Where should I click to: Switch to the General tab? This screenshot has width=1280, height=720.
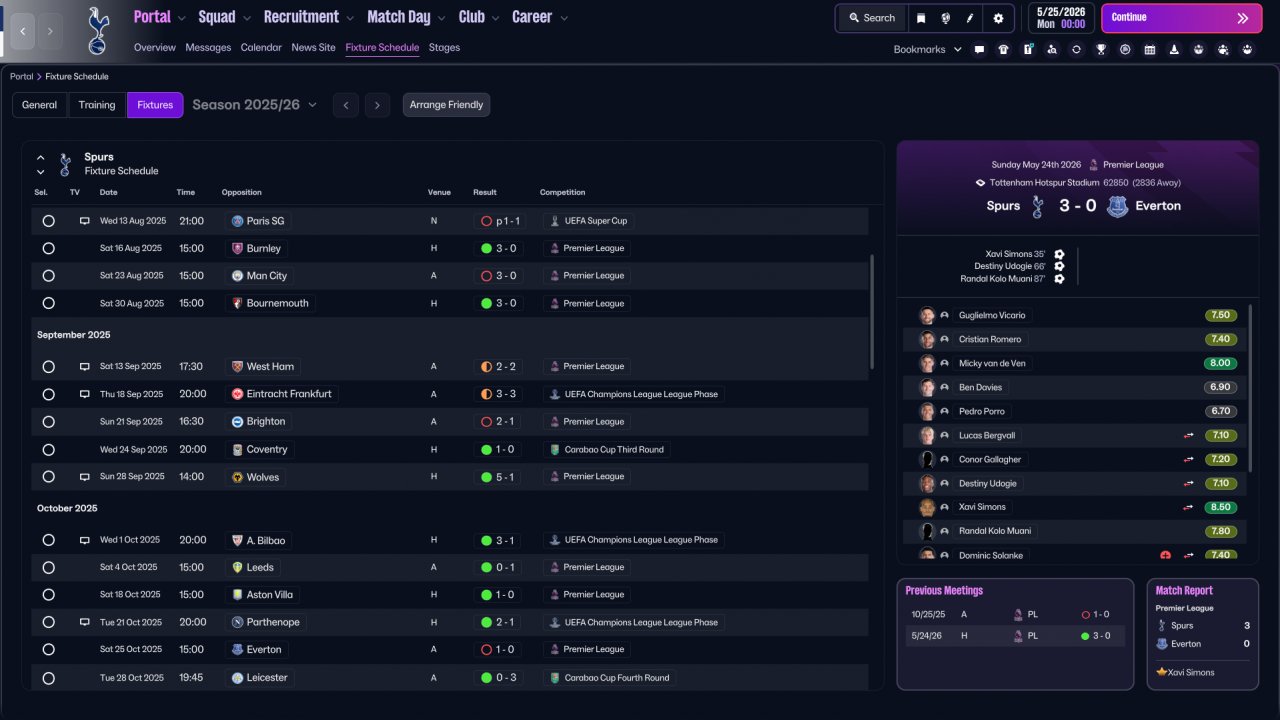click(40, 105)
